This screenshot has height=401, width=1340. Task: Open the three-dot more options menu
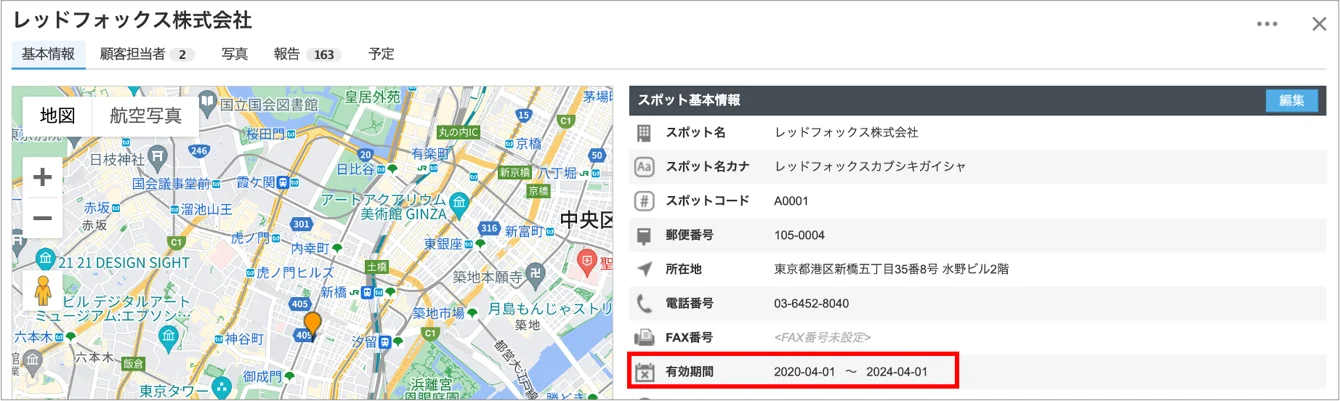click(x=1267, y=24)
